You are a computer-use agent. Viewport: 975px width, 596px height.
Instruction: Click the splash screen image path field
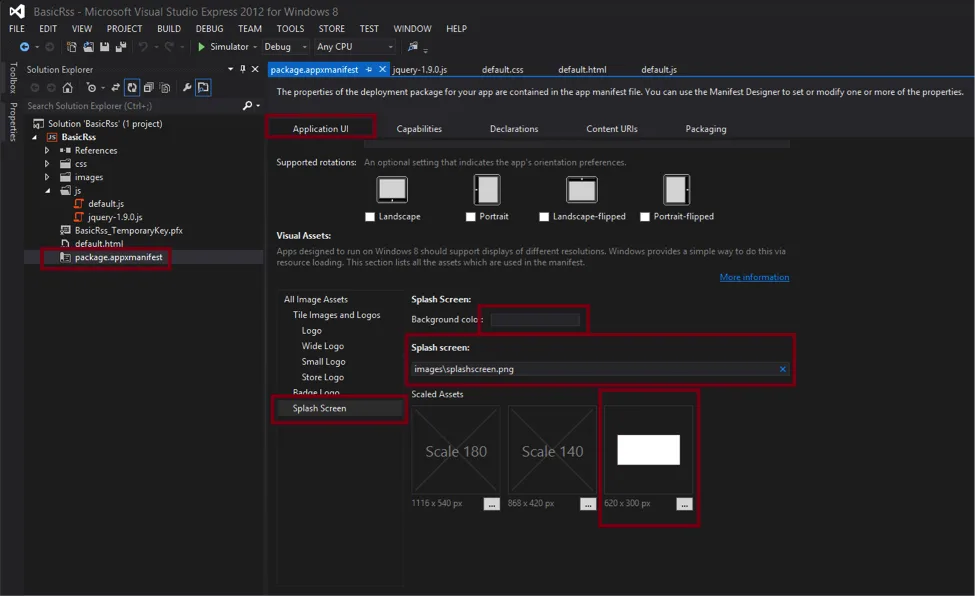(600, 369)
